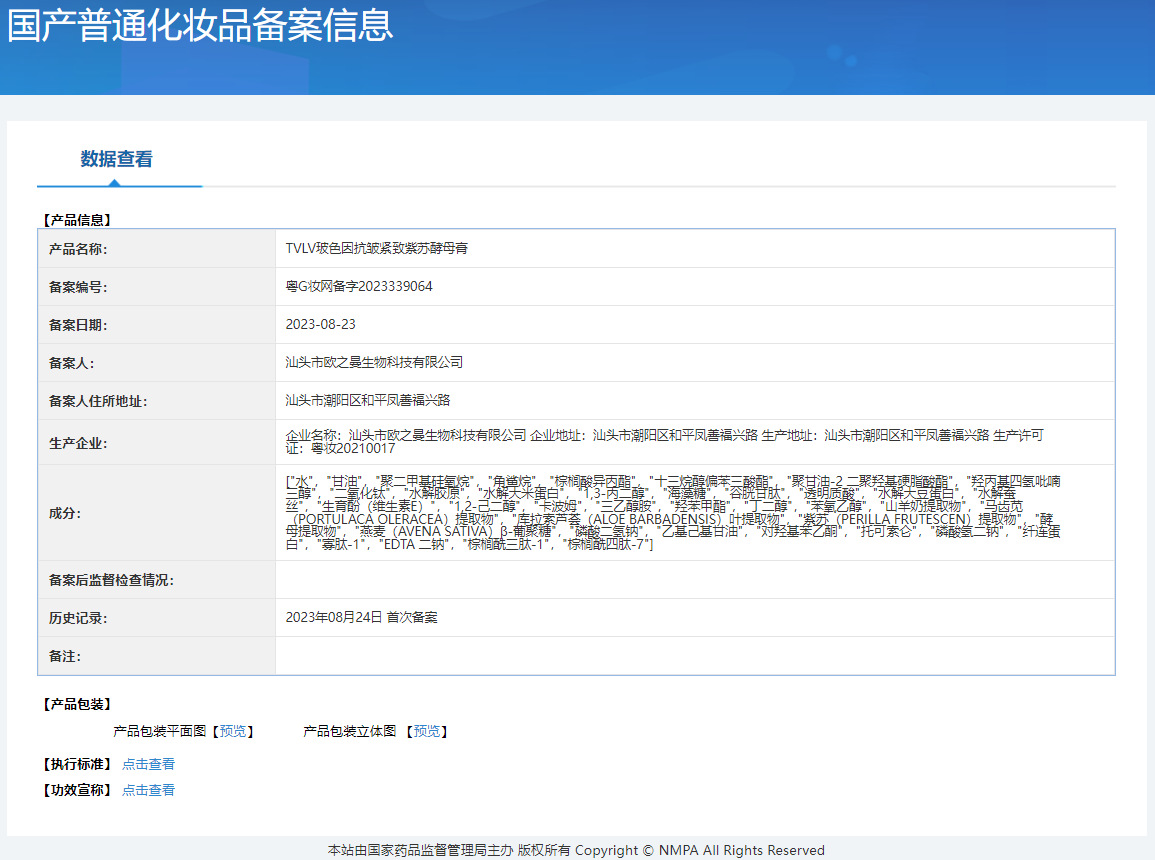Click the 生产企业 row label
This screenshot has width=1155, height=860.
78,443
